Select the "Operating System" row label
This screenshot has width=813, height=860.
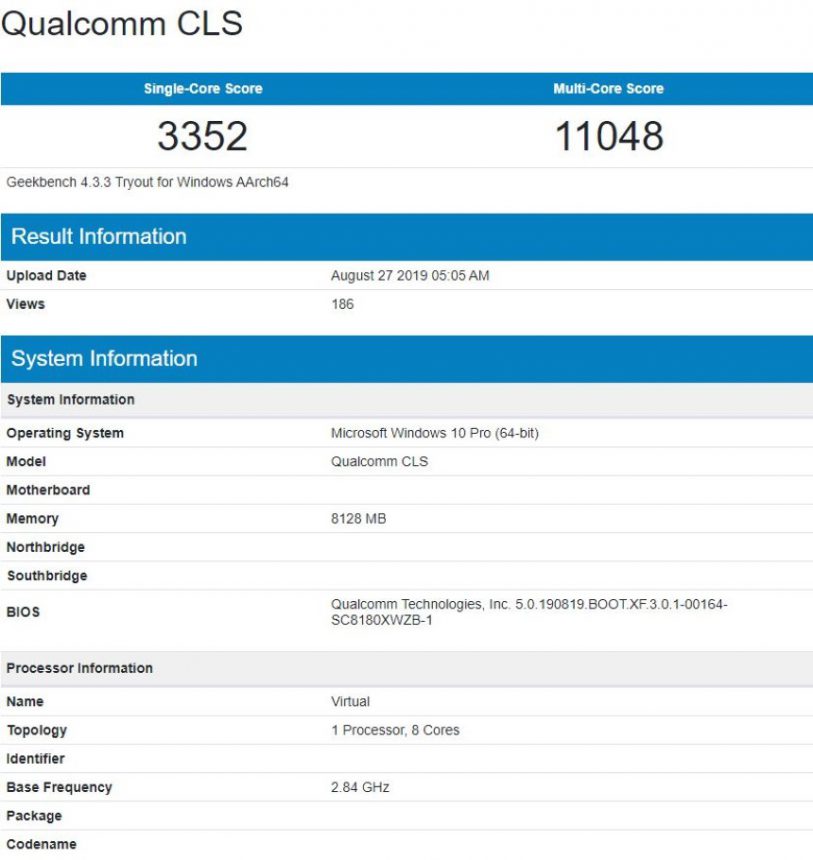[65, 433]
